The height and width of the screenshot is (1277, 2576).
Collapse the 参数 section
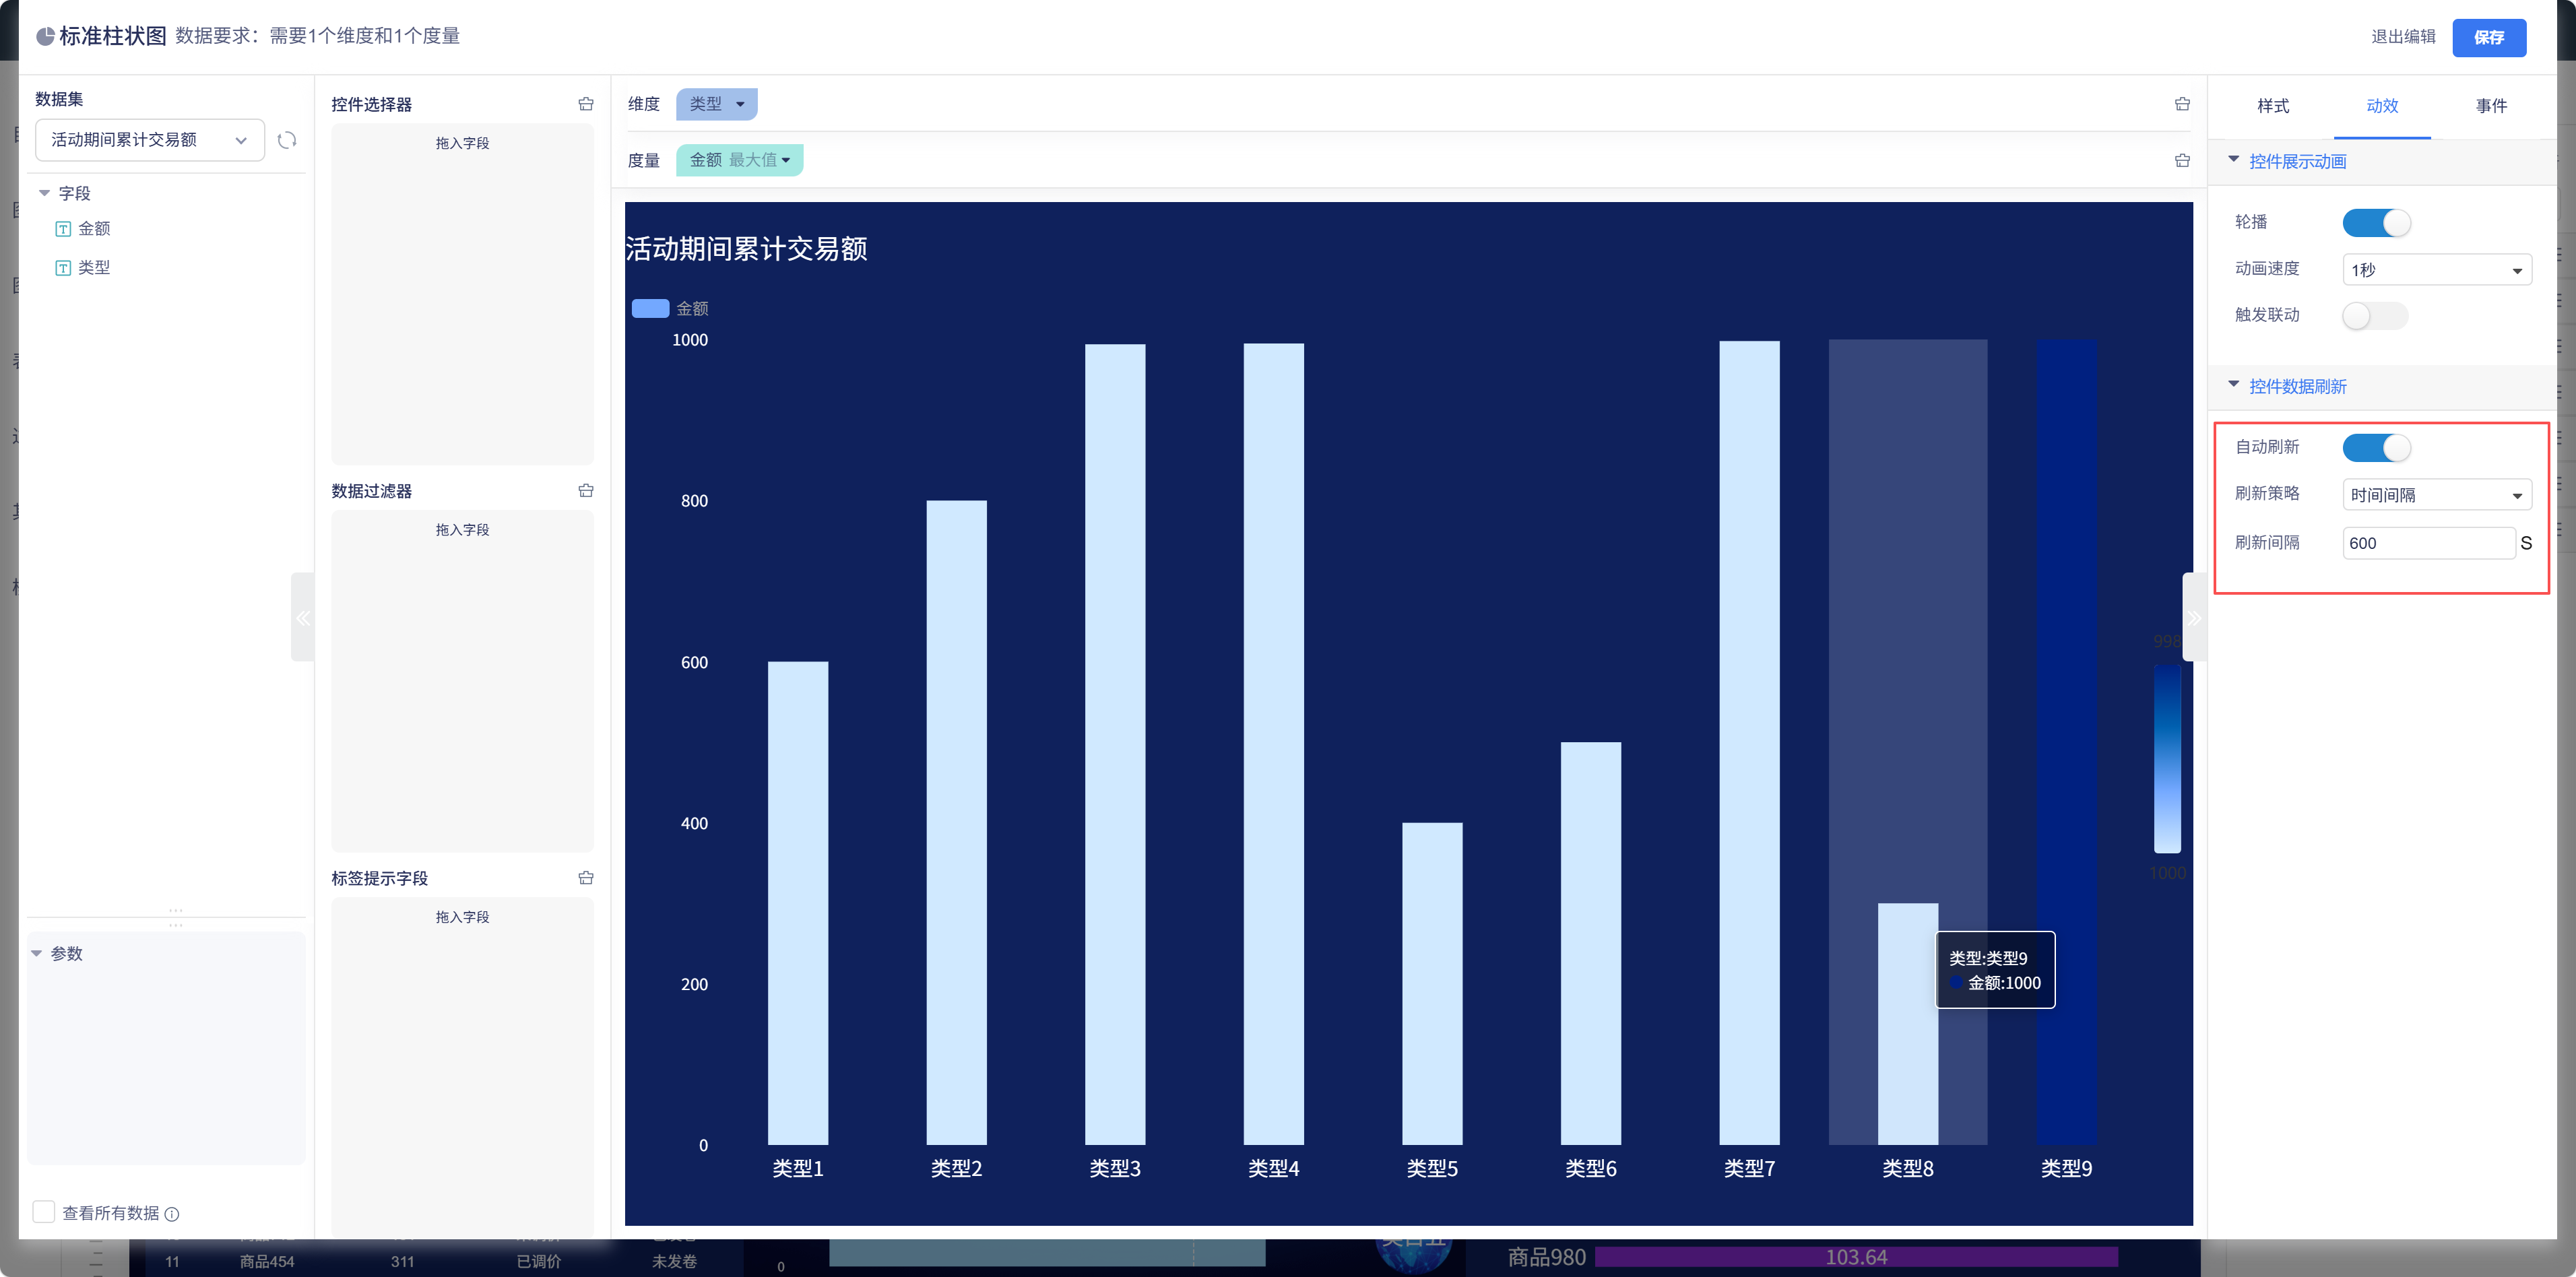click(x=37, y=953)
